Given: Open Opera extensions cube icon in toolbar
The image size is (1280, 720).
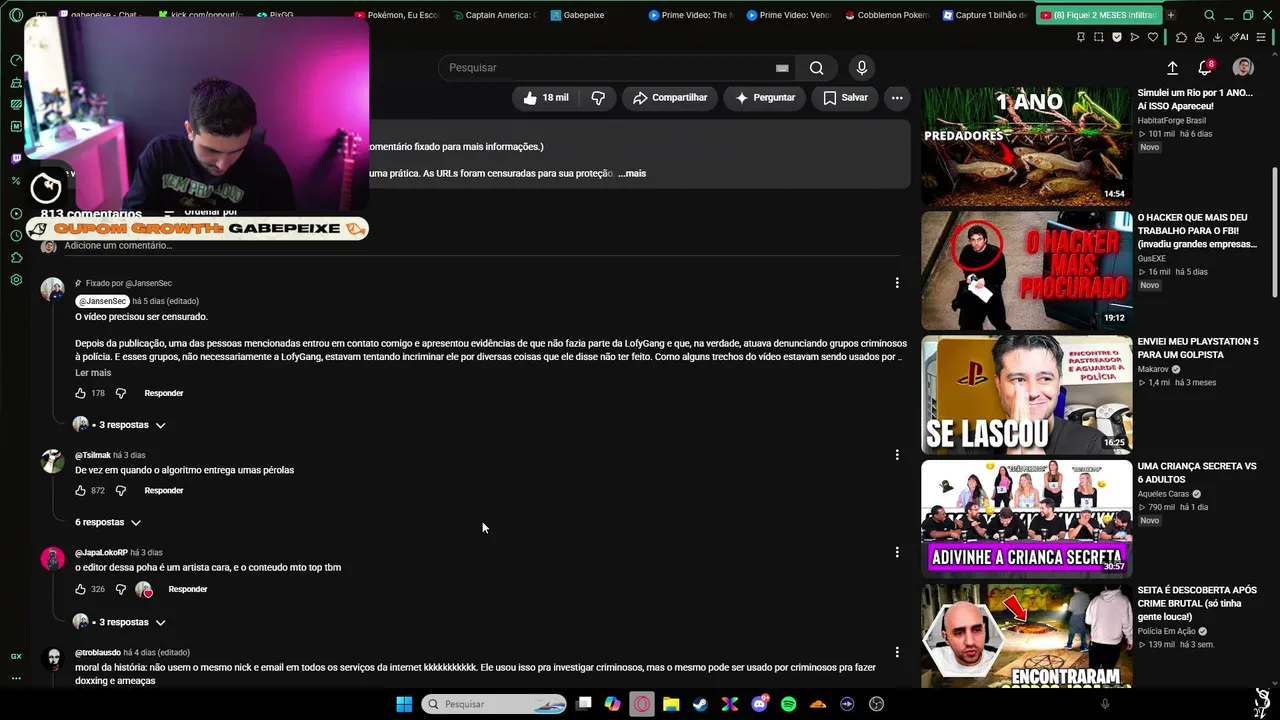Looking at the screenshot, I should click(1181, 37).
